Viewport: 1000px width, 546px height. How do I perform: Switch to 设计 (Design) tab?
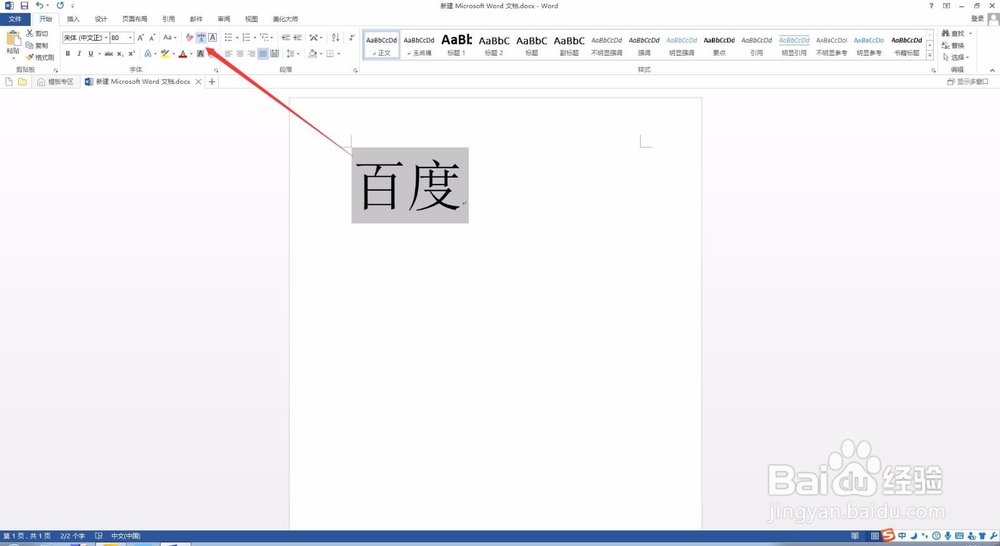[x=101, y=19]
